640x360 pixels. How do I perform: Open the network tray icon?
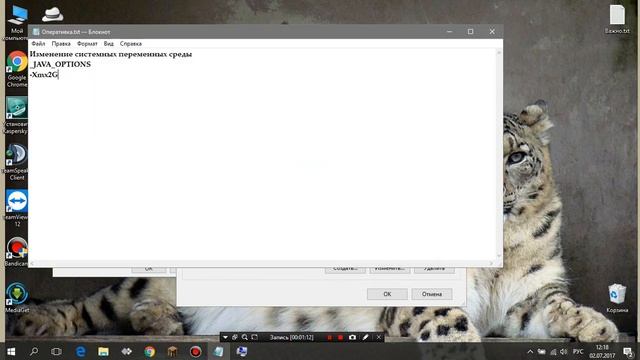pos(553,351)
